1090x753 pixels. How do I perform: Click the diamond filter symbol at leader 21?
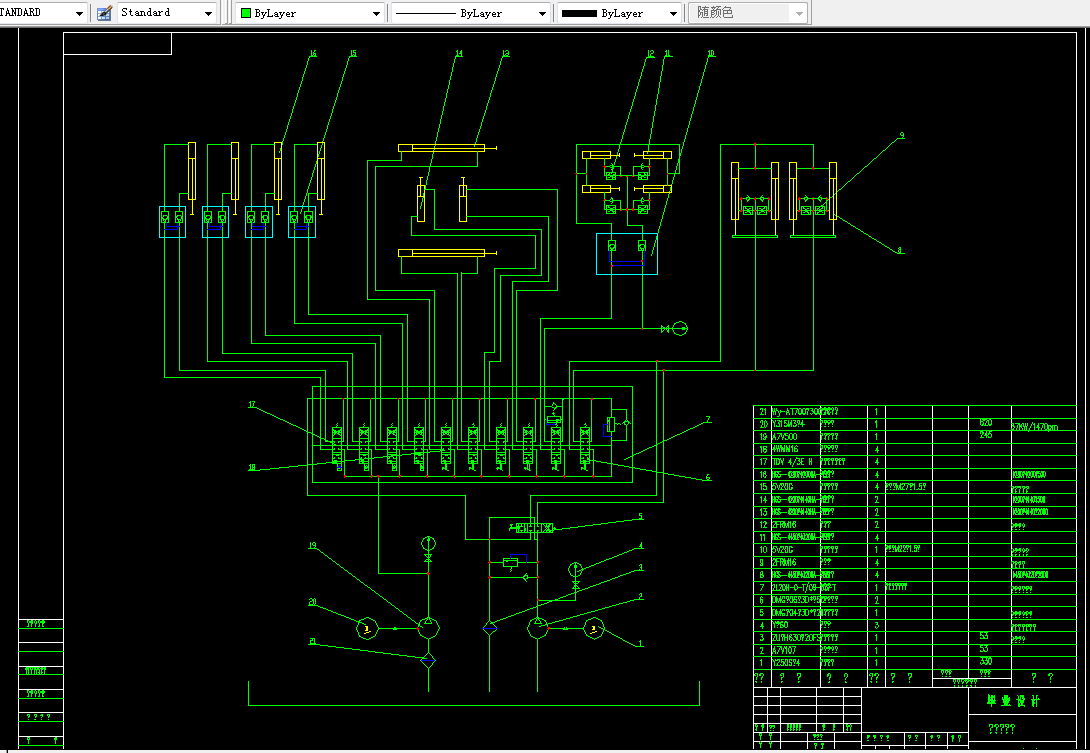(428, 661)
